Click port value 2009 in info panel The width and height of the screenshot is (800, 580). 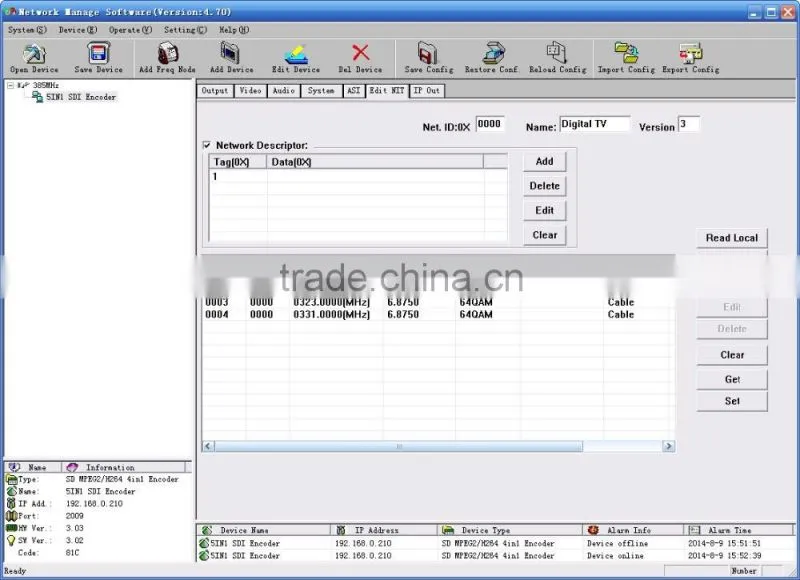74,516
